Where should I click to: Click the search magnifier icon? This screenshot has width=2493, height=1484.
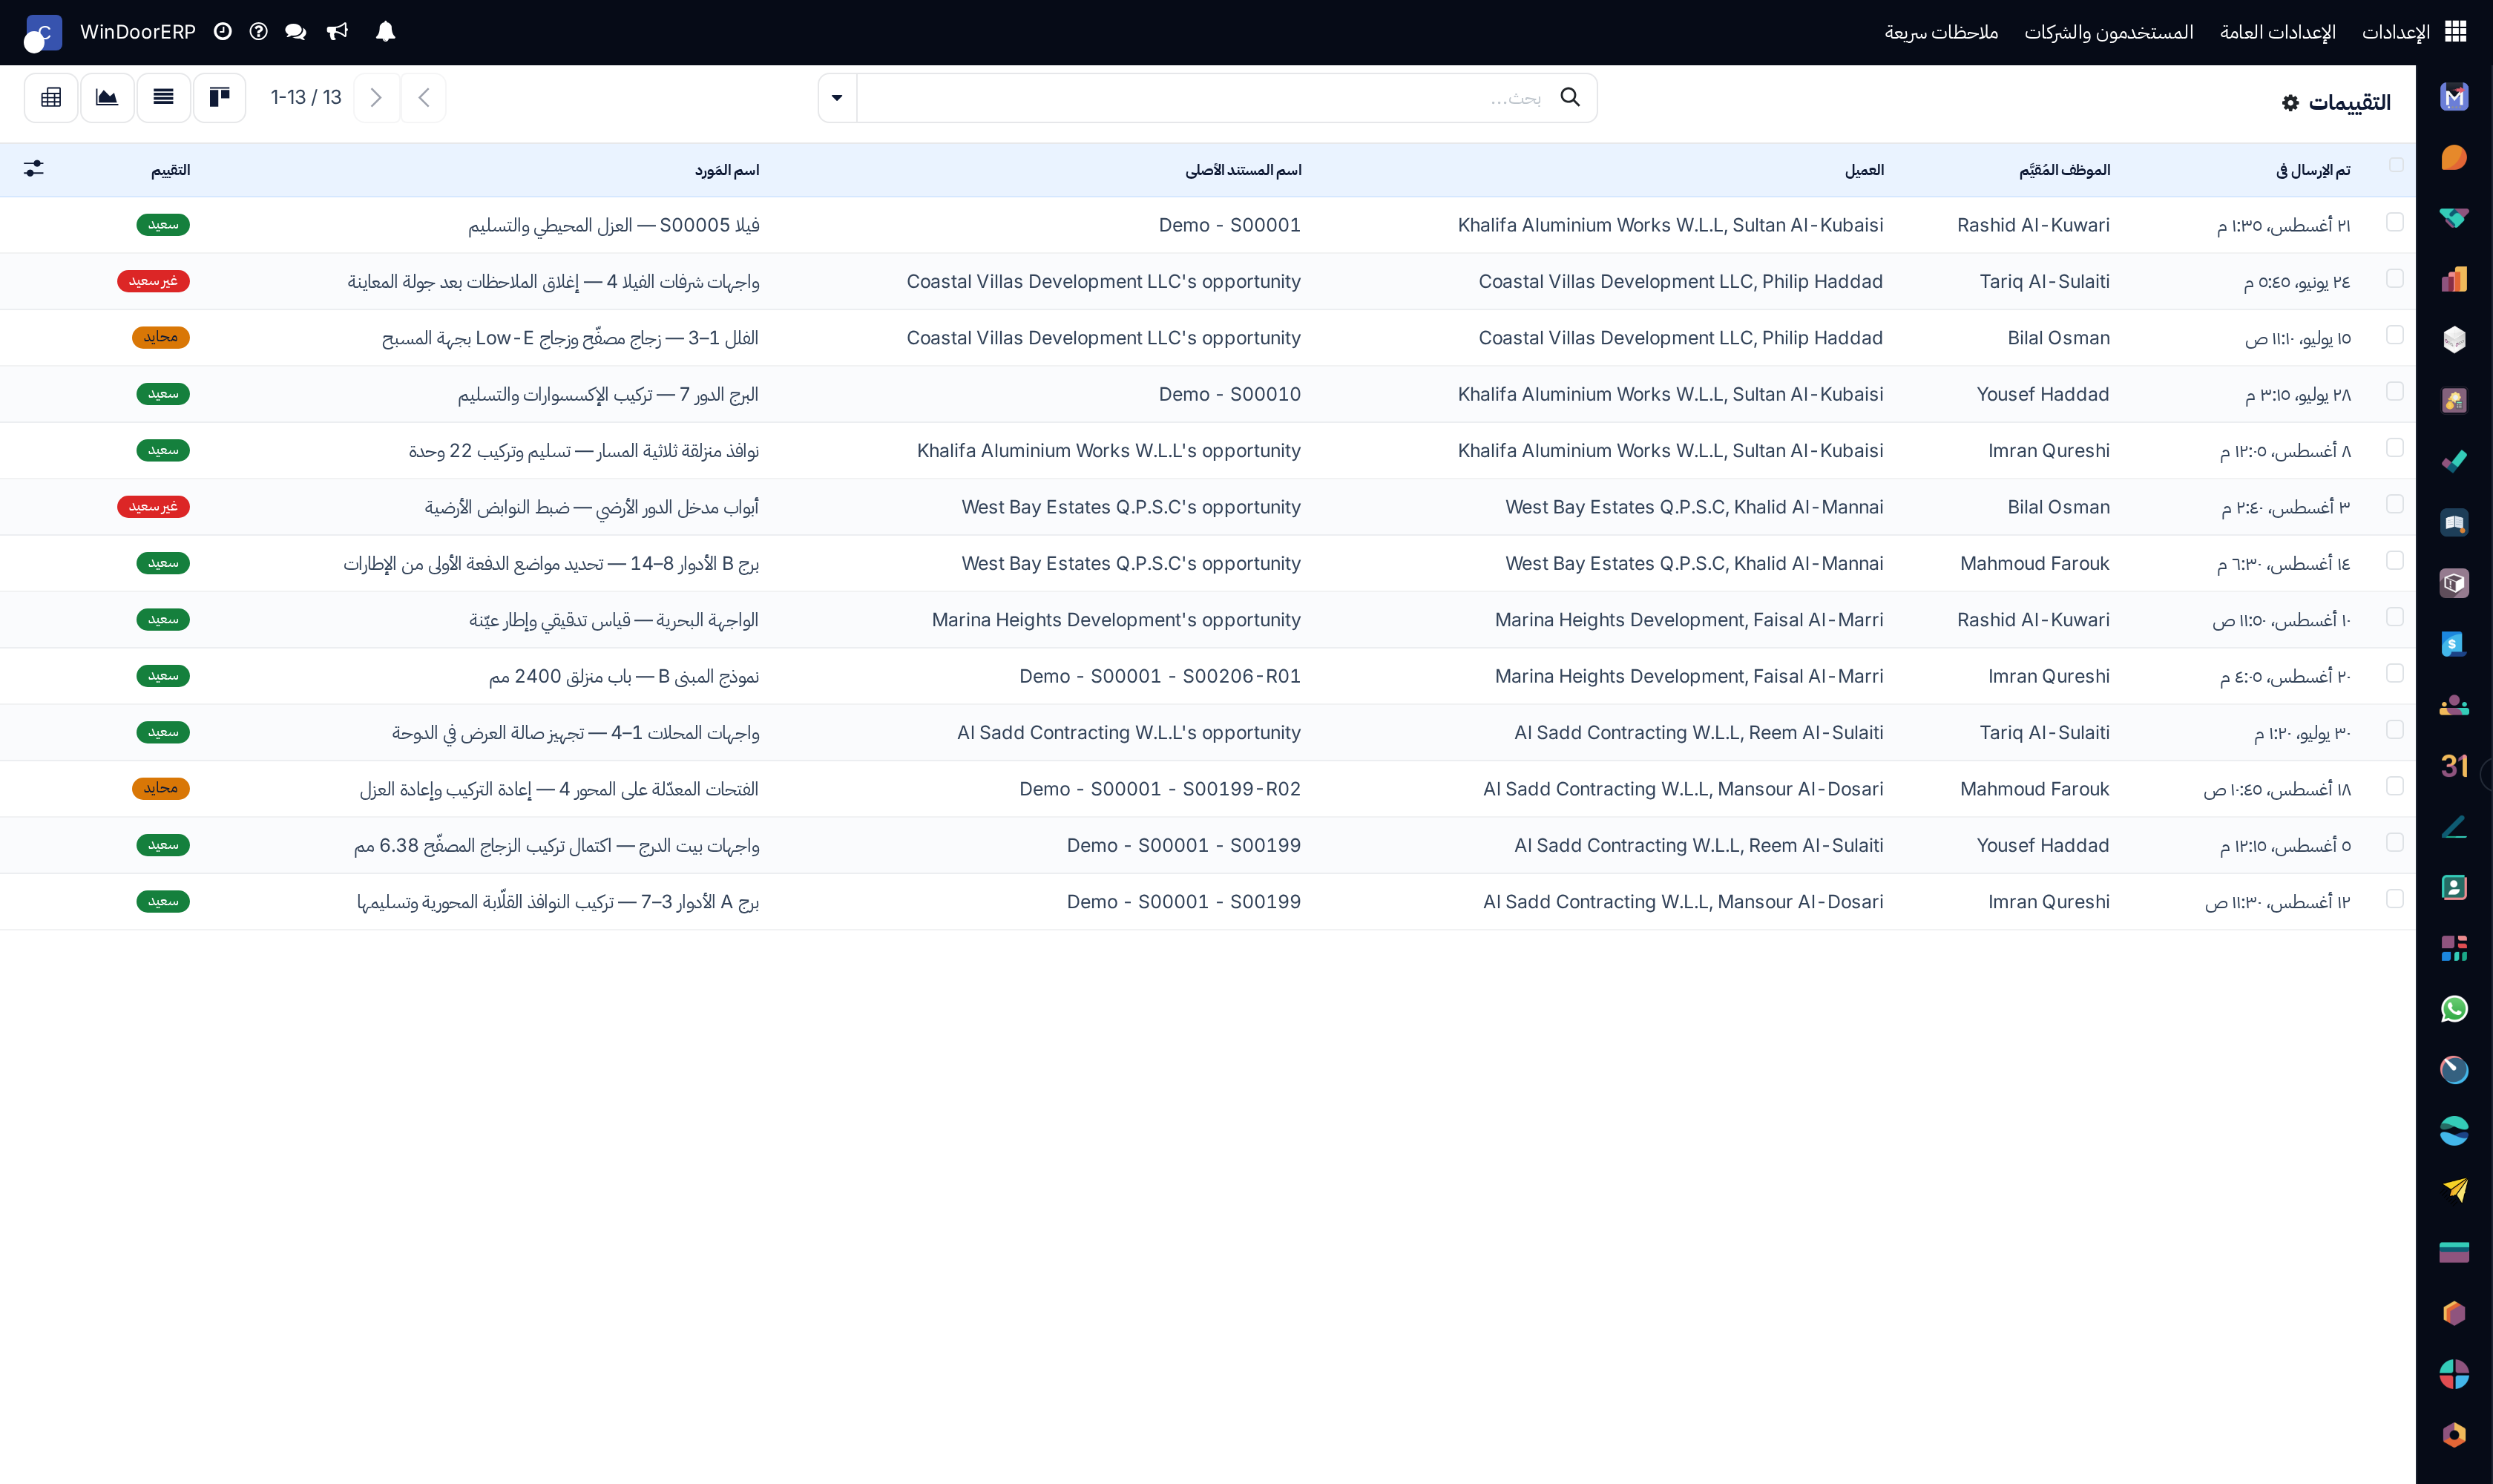point(1570,97)
